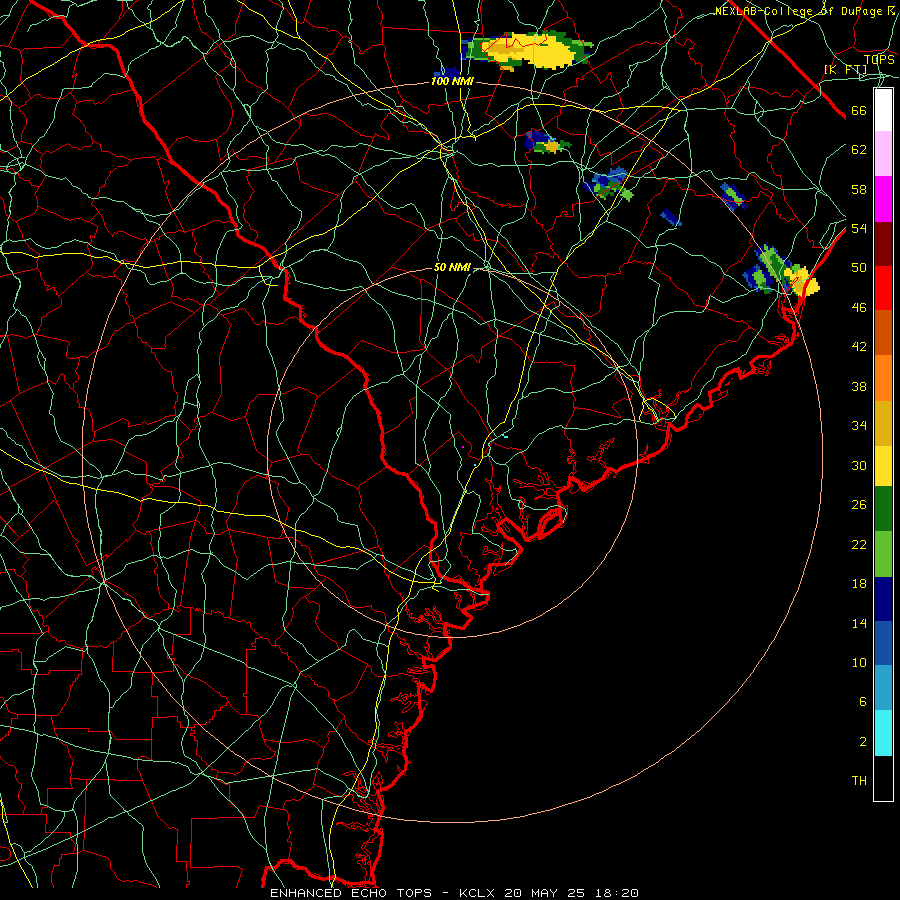Click the 38 legend value
This screenshot has height=900, width=900.
[859, 387]
